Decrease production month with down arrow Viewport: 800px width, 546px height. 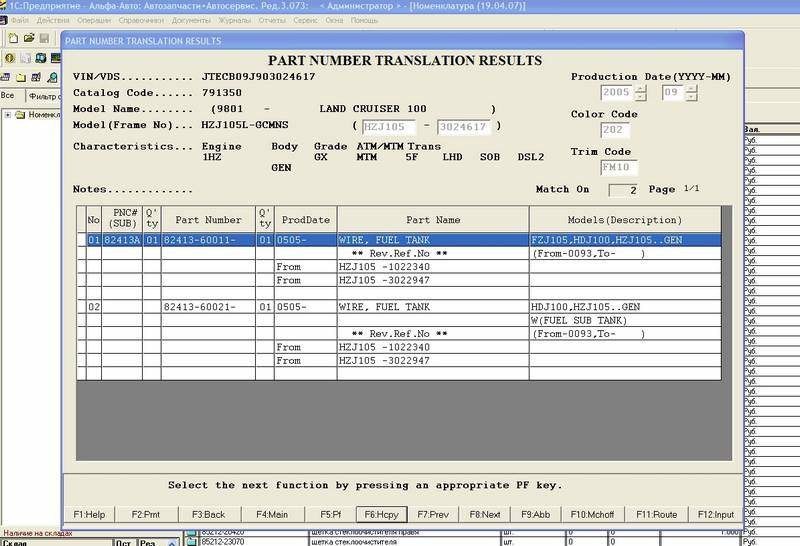[x=691, y=96]
